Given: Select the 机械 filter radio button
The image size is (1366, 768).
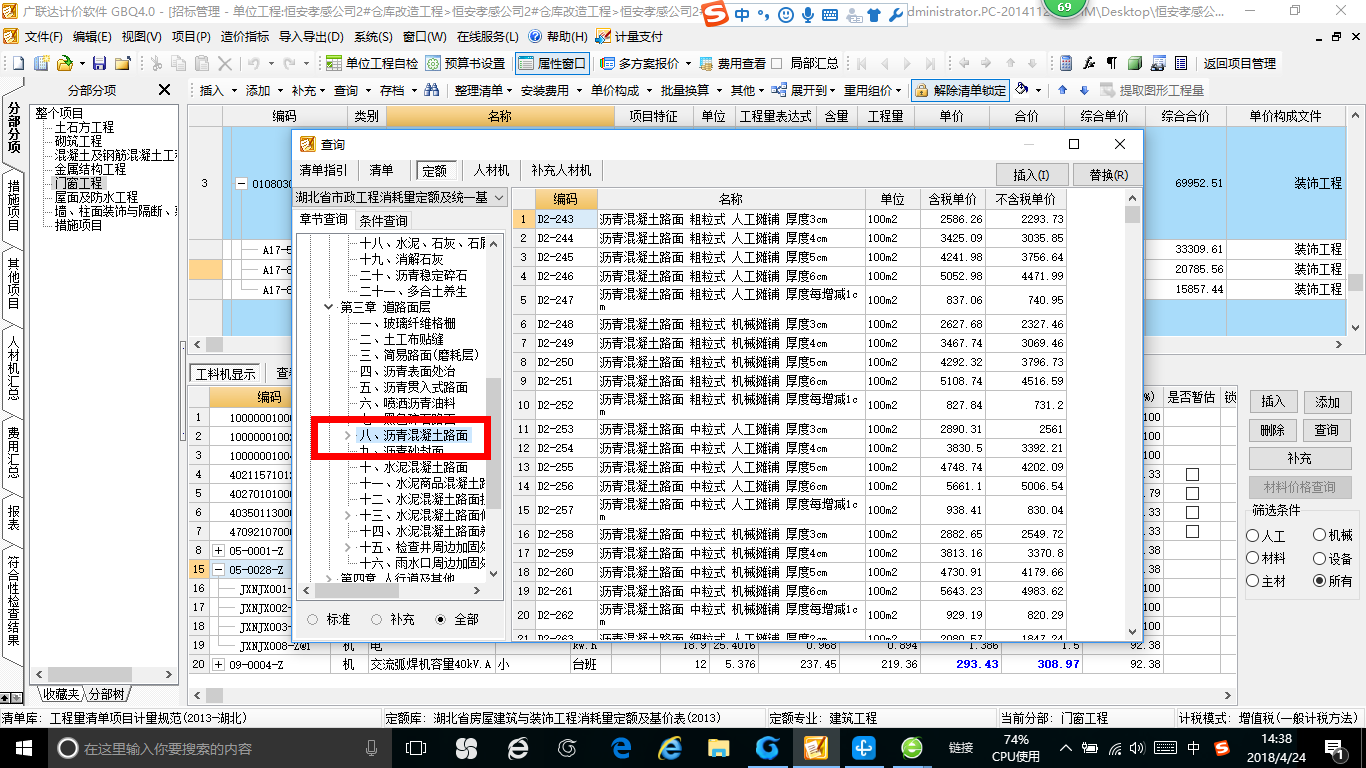Looking at the screenshot, I should [x=1319, y=536].
